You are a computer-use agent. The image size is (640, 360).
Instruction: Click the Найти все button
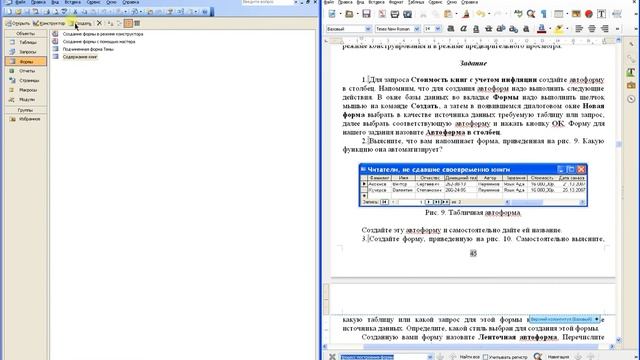click(469, 357)
